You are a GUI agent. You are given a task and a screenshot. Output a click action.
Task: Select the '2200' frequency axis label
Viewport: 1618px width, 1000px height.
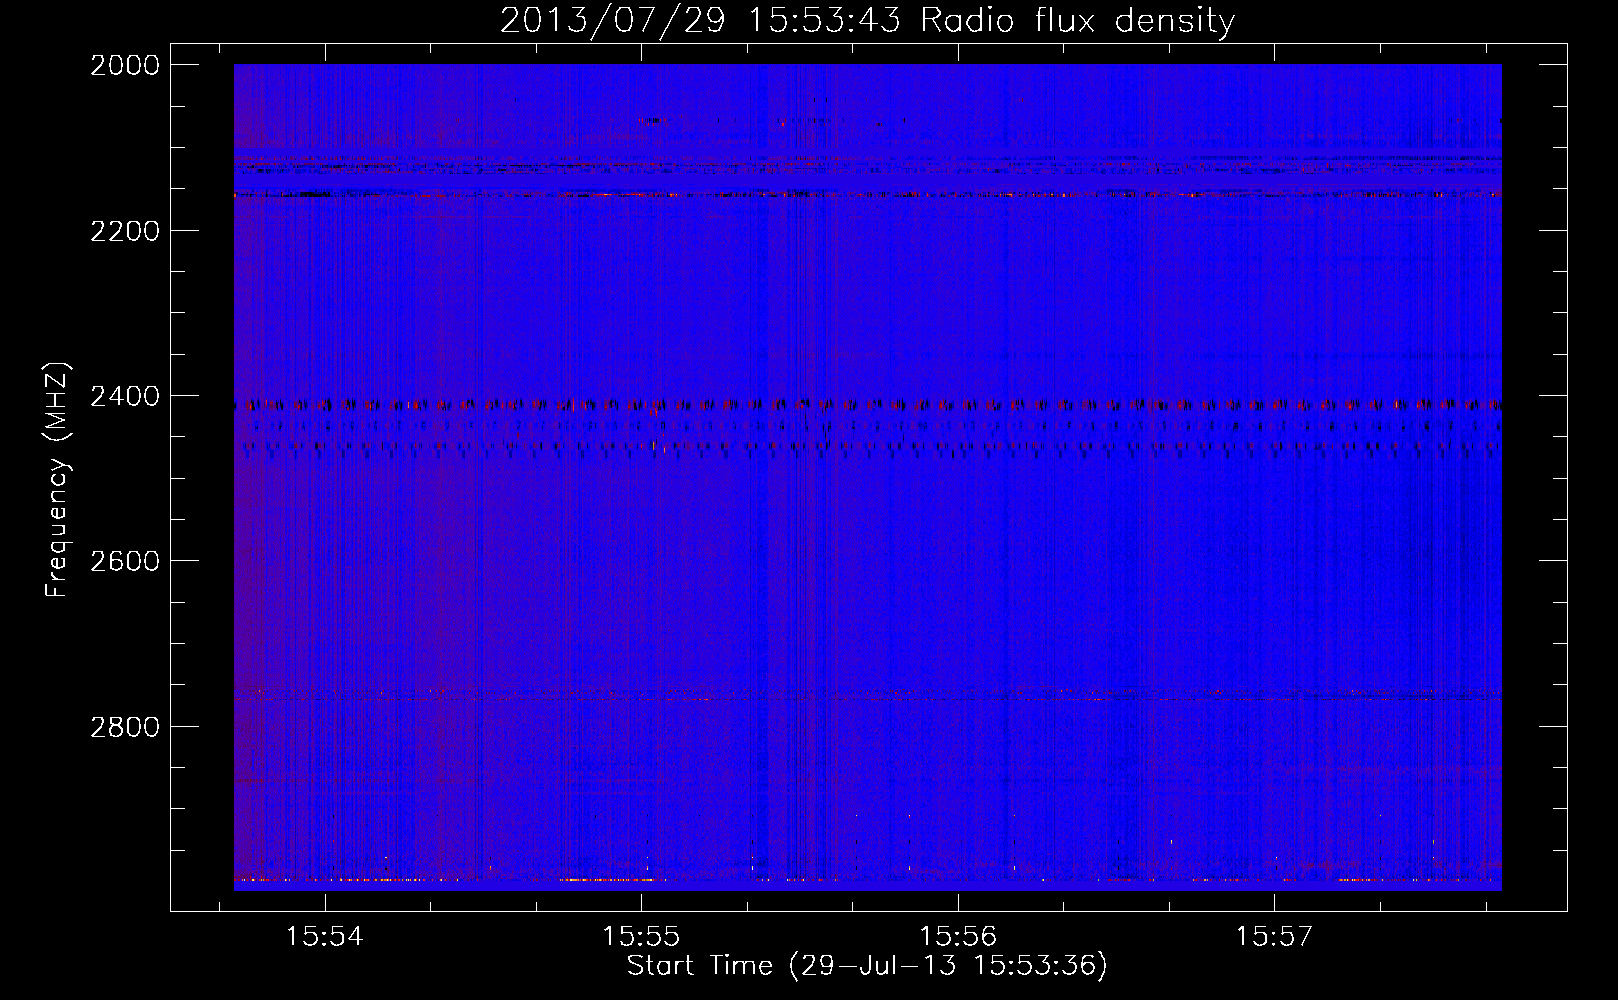coord(125,231)
